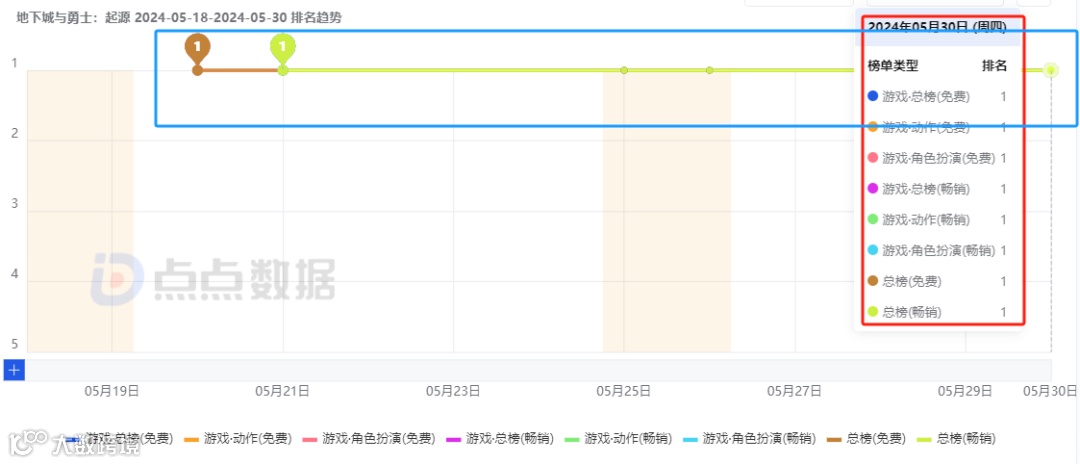Click the blue dot beside tooltip 游戏·总榜(免费)
This screenshot has width=1080, height=464.
pos(873,97)
